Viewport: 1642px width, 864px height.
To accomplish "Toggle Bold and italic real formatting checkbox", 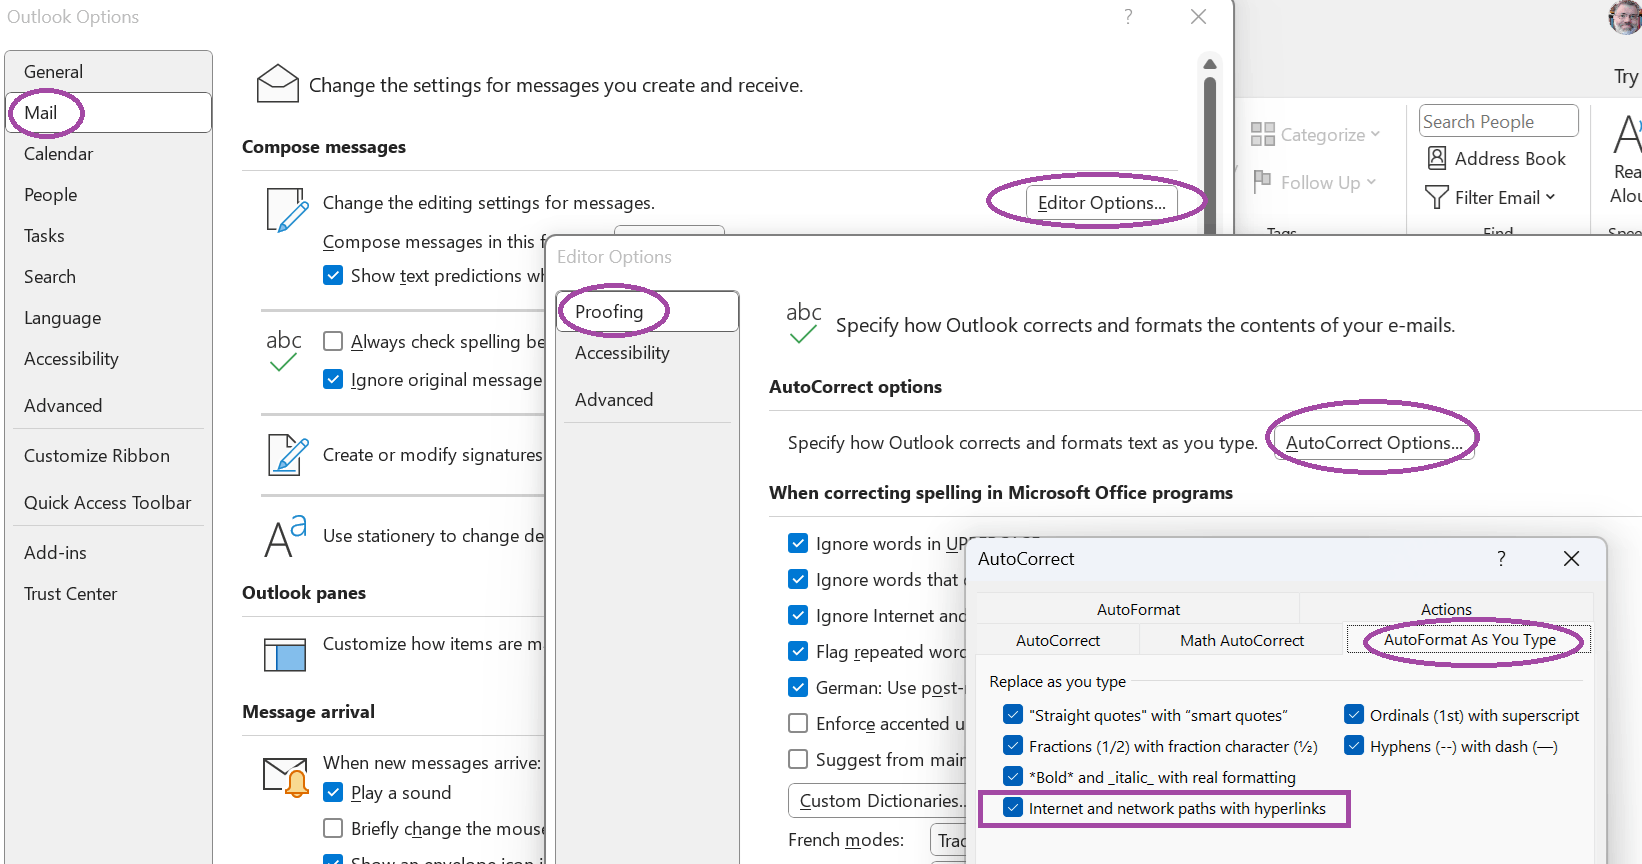I will pos(1013,777).
